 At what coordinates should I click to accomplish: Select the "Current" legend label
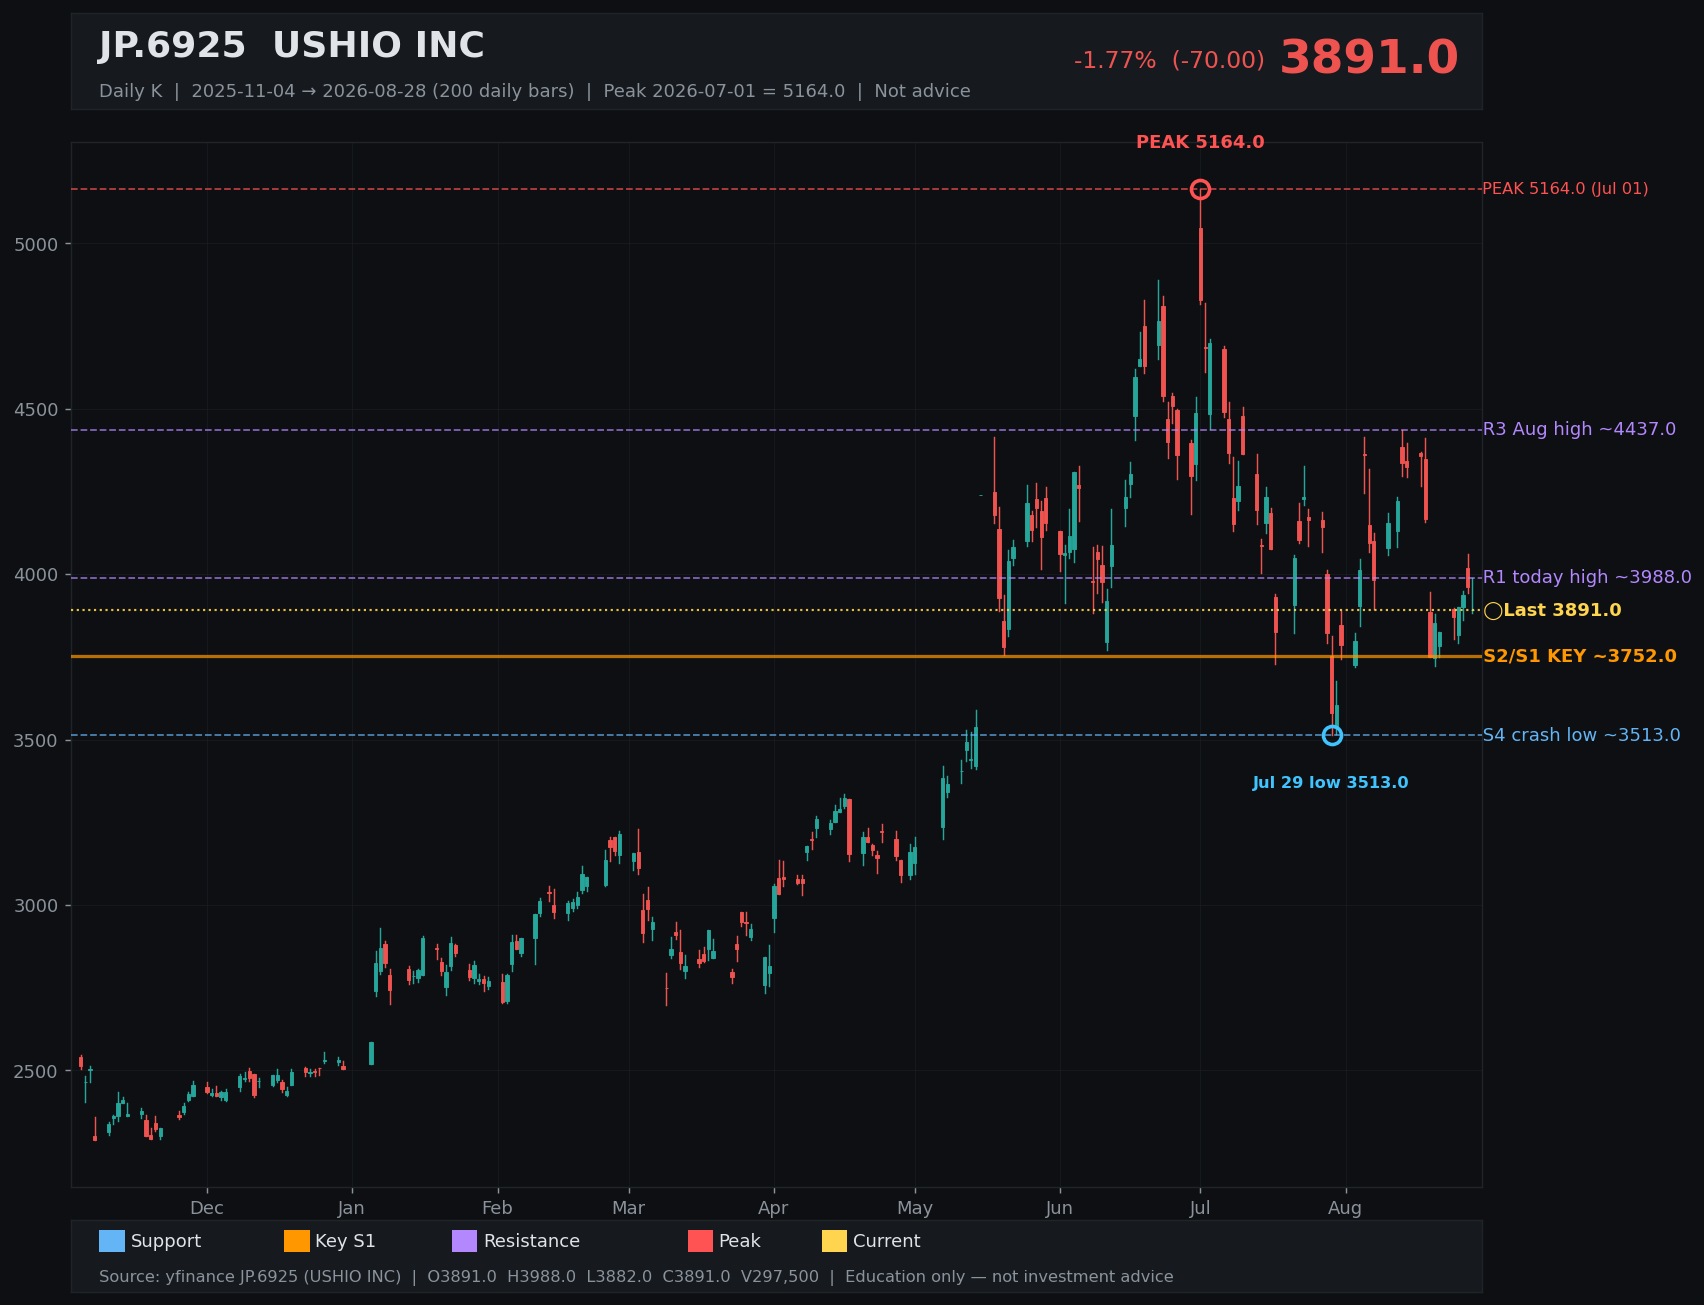(x=887, y=1241)
